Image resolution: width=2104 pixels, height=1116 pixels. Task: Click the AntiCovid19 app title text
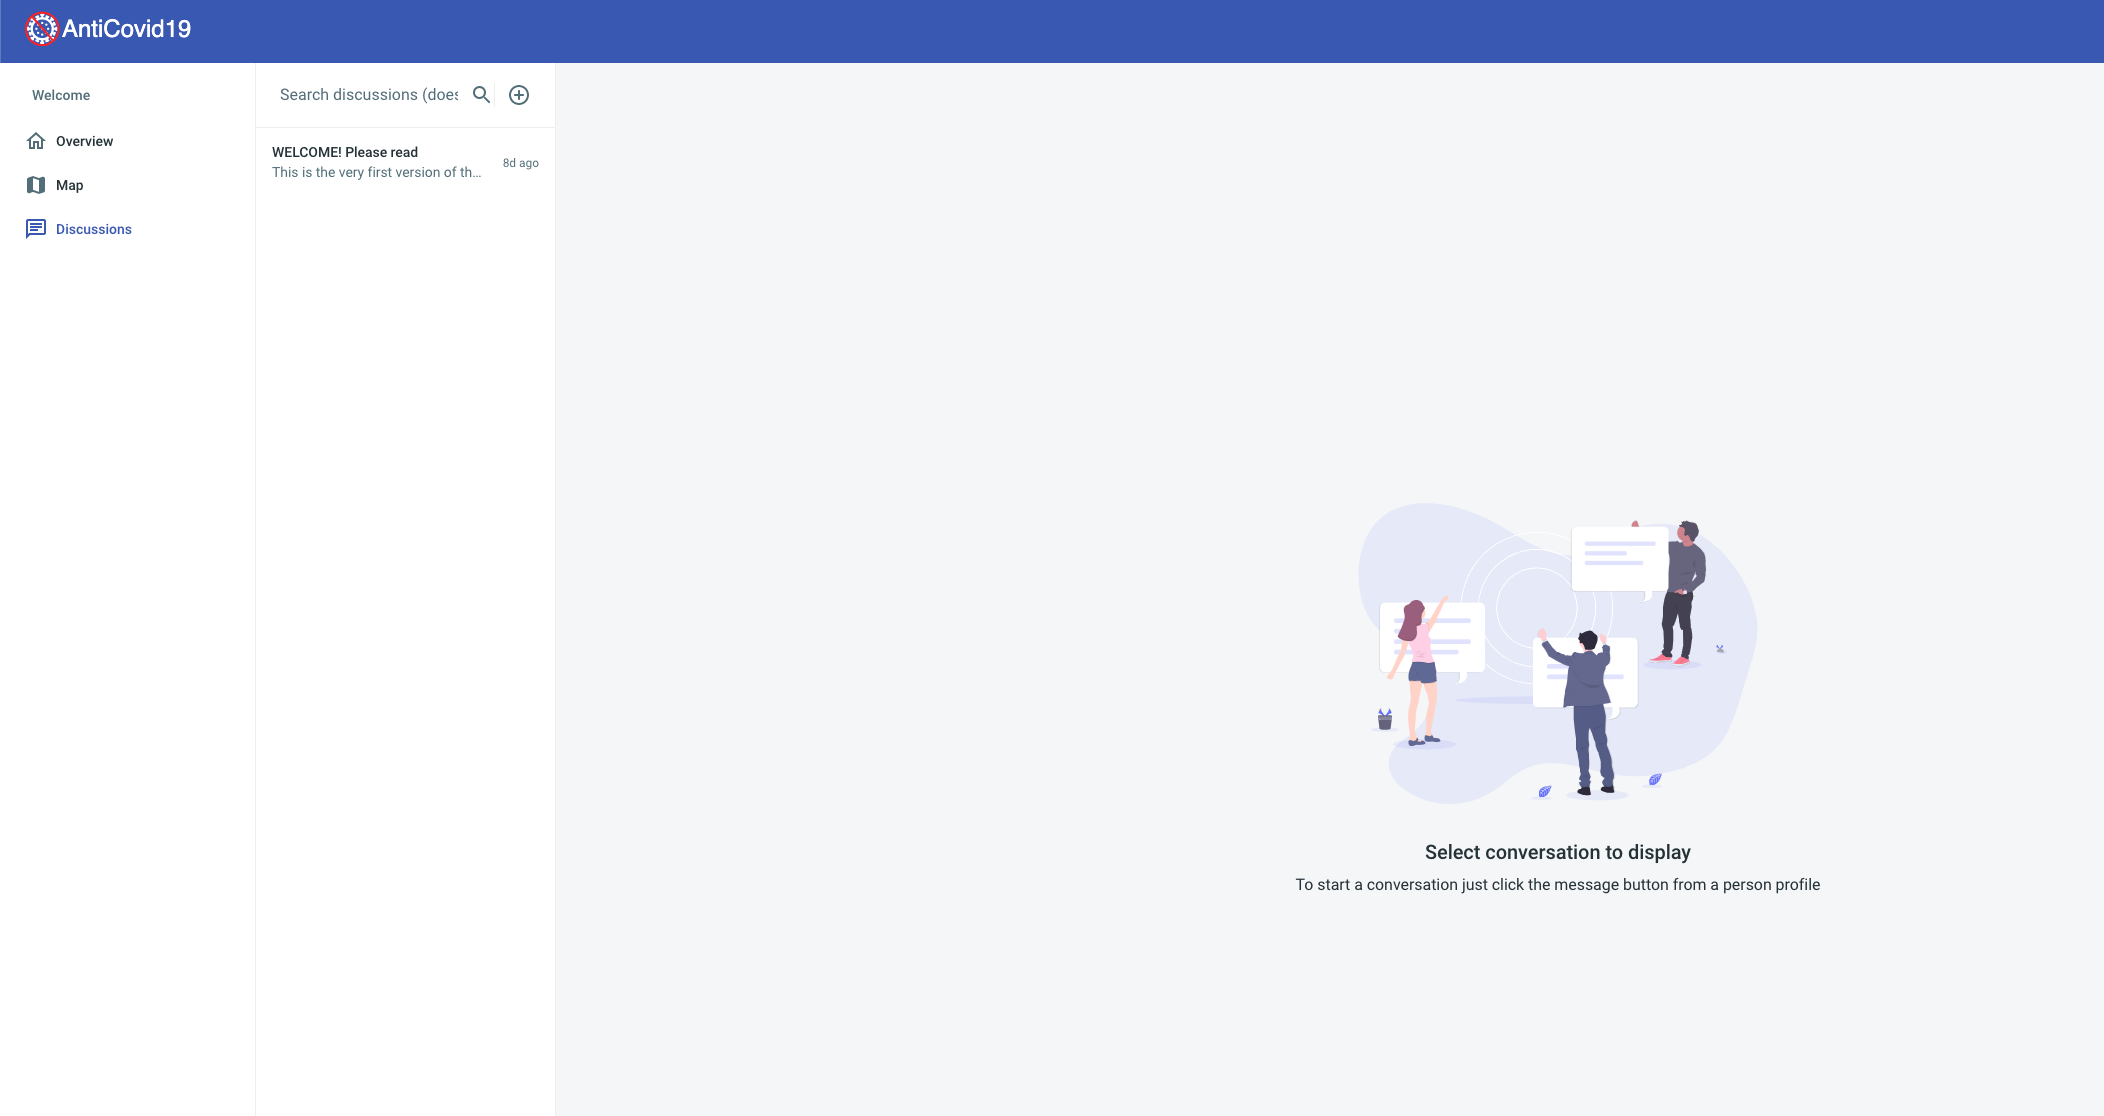click(126, 29)
